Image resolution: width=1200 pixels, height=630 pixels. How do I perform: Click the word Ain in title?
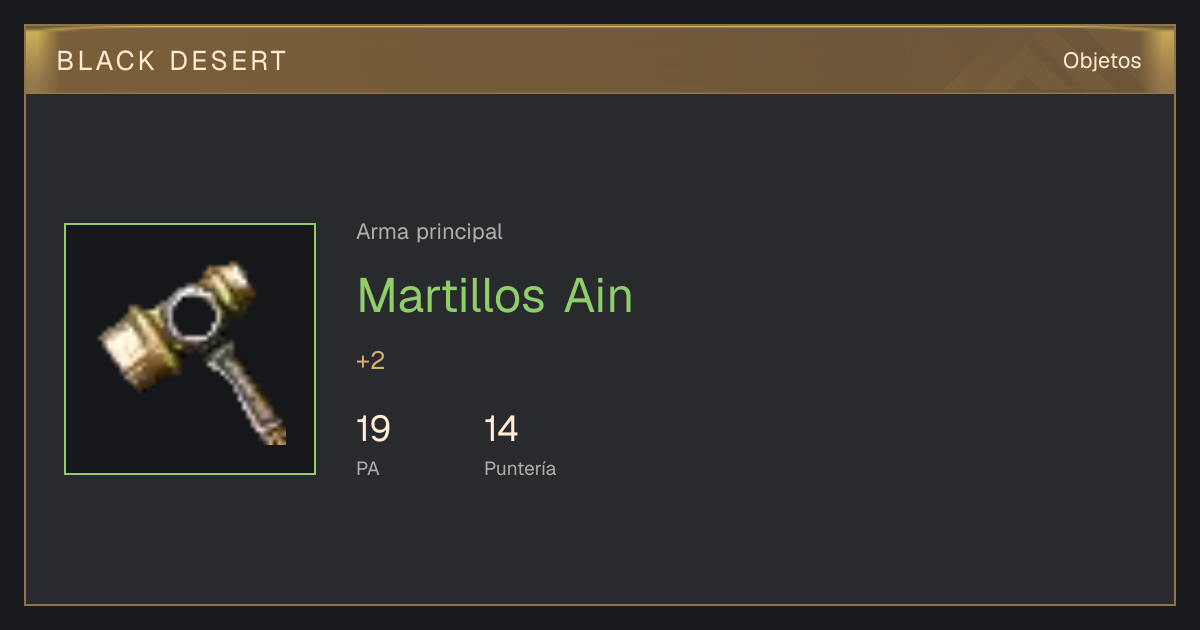tap(599, 296)
